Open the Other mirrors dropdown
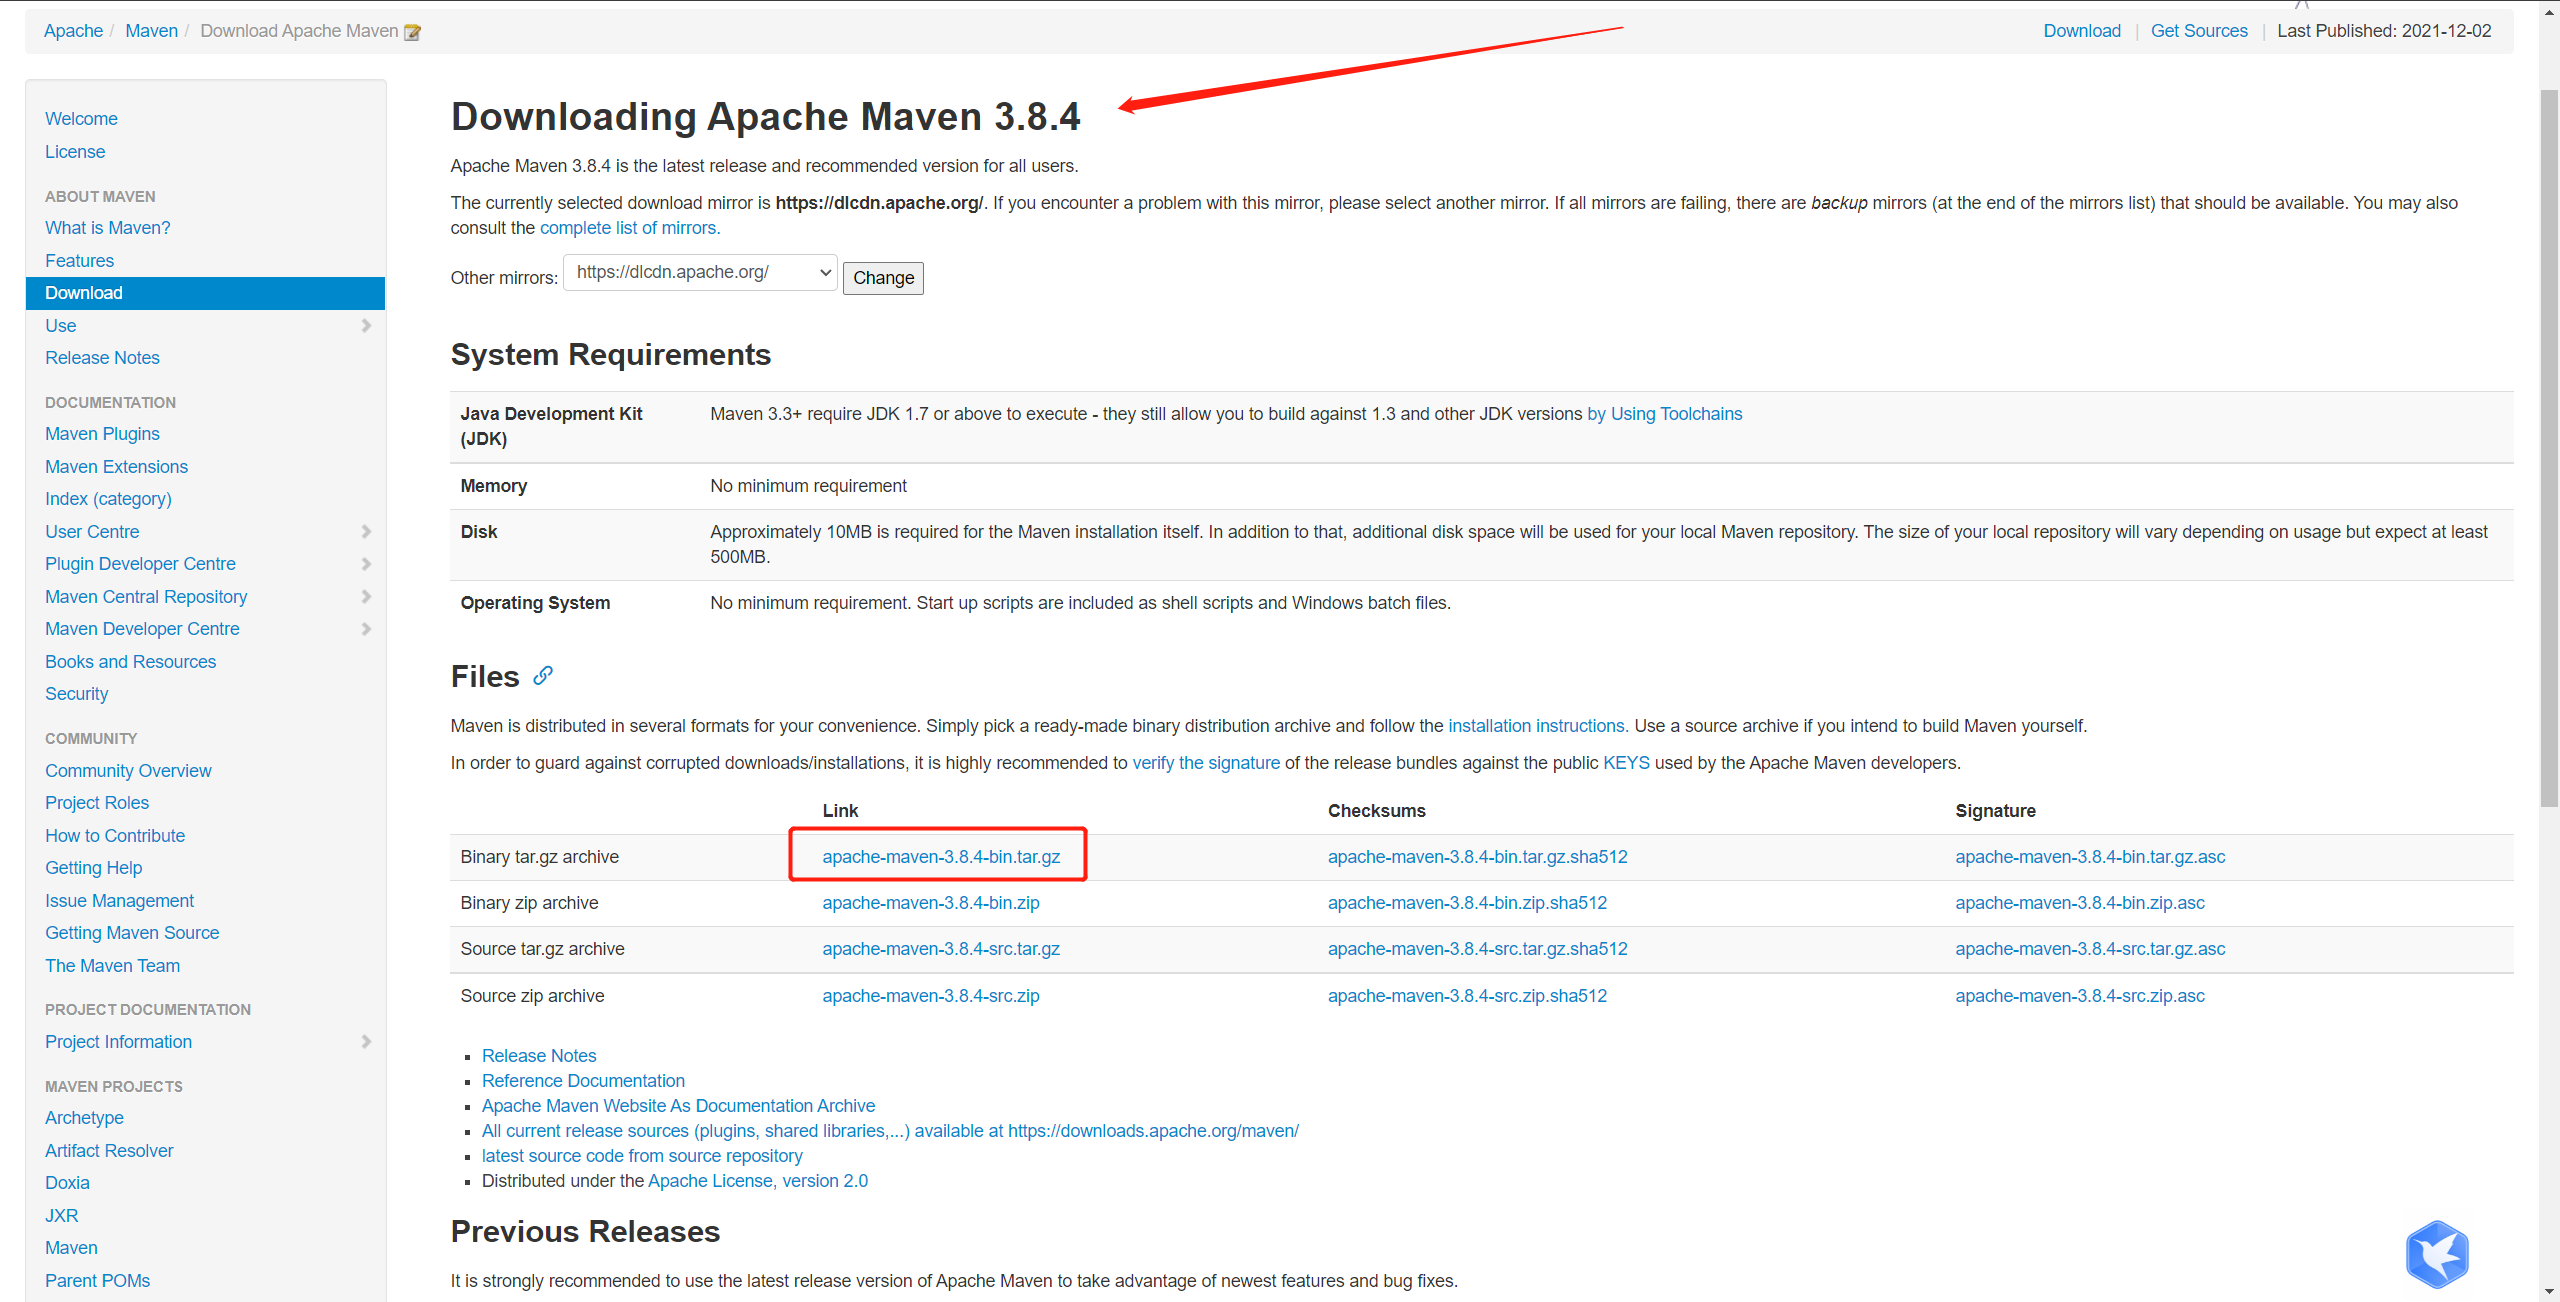 coord(700,272)
